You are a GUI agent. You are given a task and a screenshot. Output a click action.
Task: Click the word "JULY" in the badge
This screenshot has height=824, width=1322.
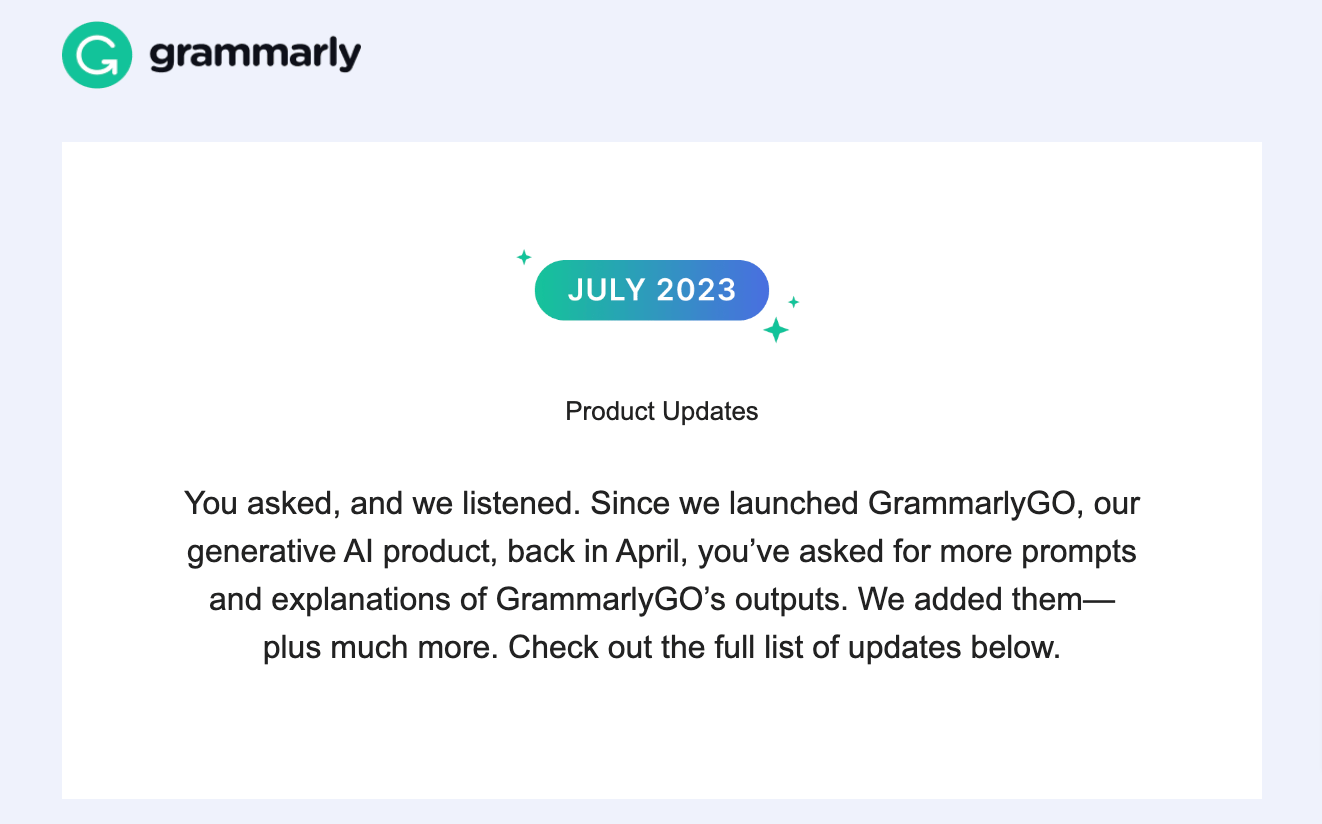click(604, 290)
